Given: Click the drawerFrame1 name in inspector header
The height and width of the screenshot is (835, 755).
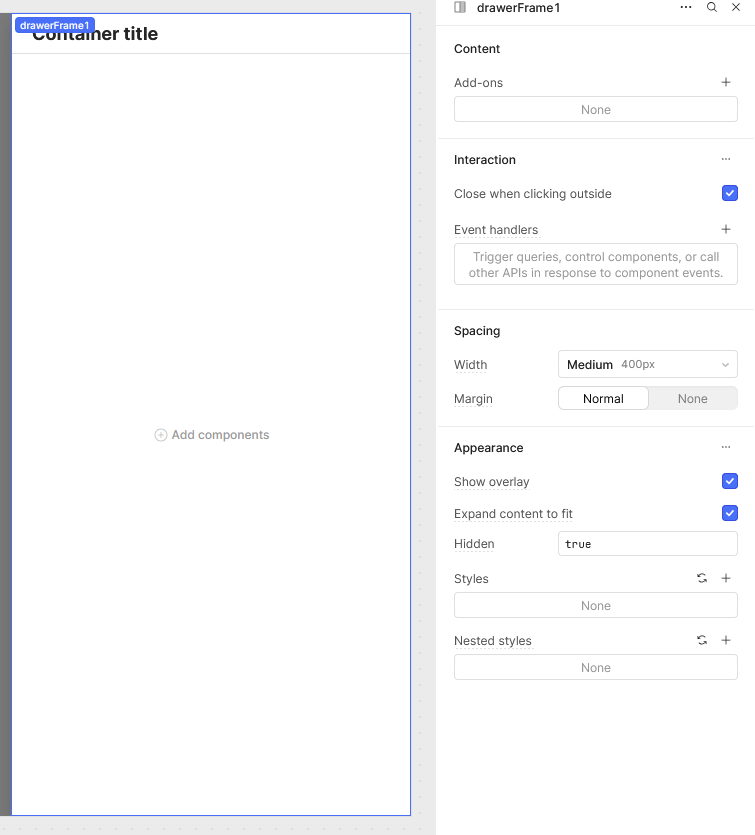Looking at the screenshot, I should [x=518, y=7].
